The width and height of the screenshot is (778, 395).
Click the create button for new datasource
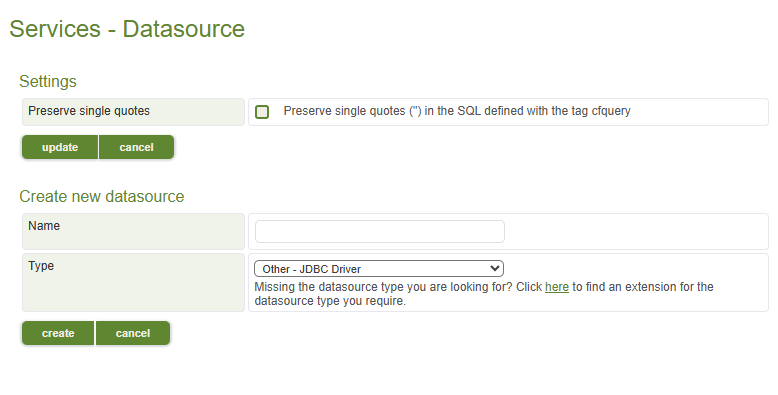coord(58,333)
